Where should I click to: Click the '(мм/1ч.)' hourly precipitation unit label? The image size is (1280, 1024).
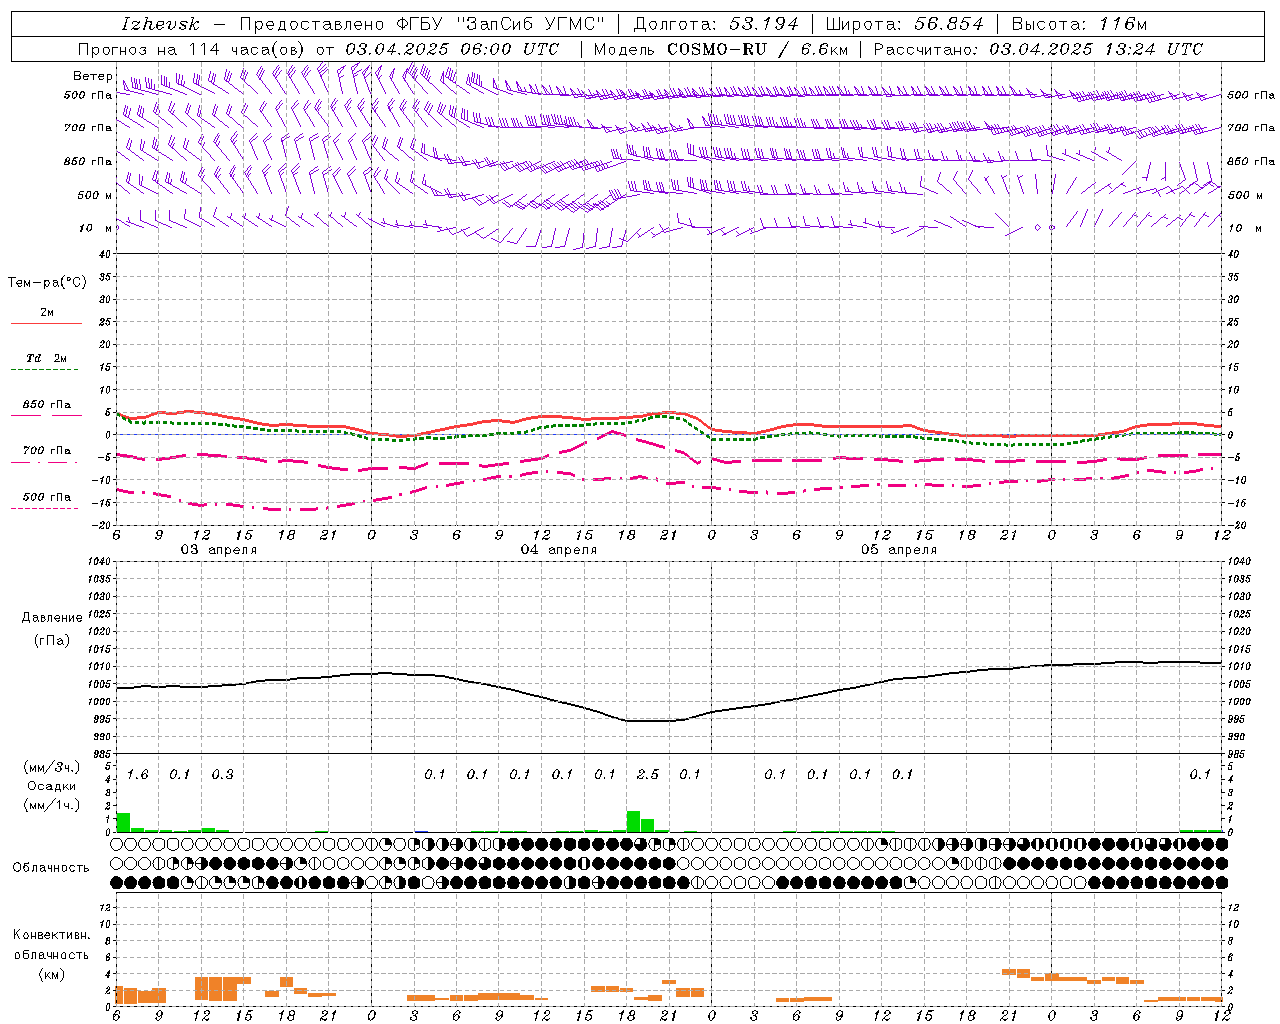coord(52,804)
